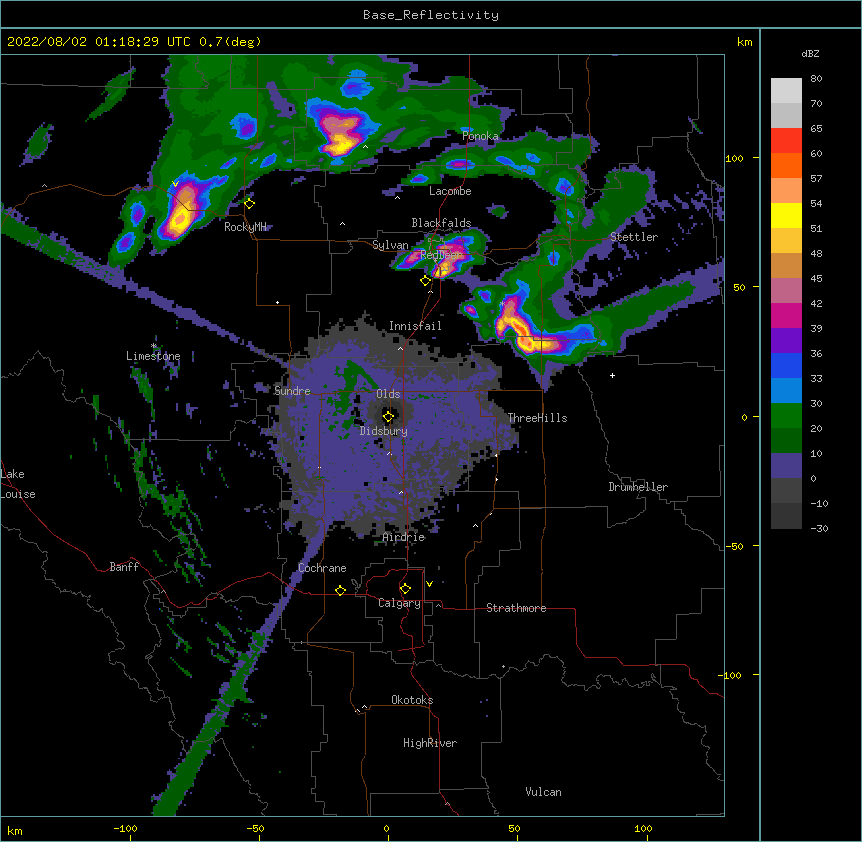Screen dimensions: 862x842
Task: Click the Sylvan label
Action: tap(390, 245)
